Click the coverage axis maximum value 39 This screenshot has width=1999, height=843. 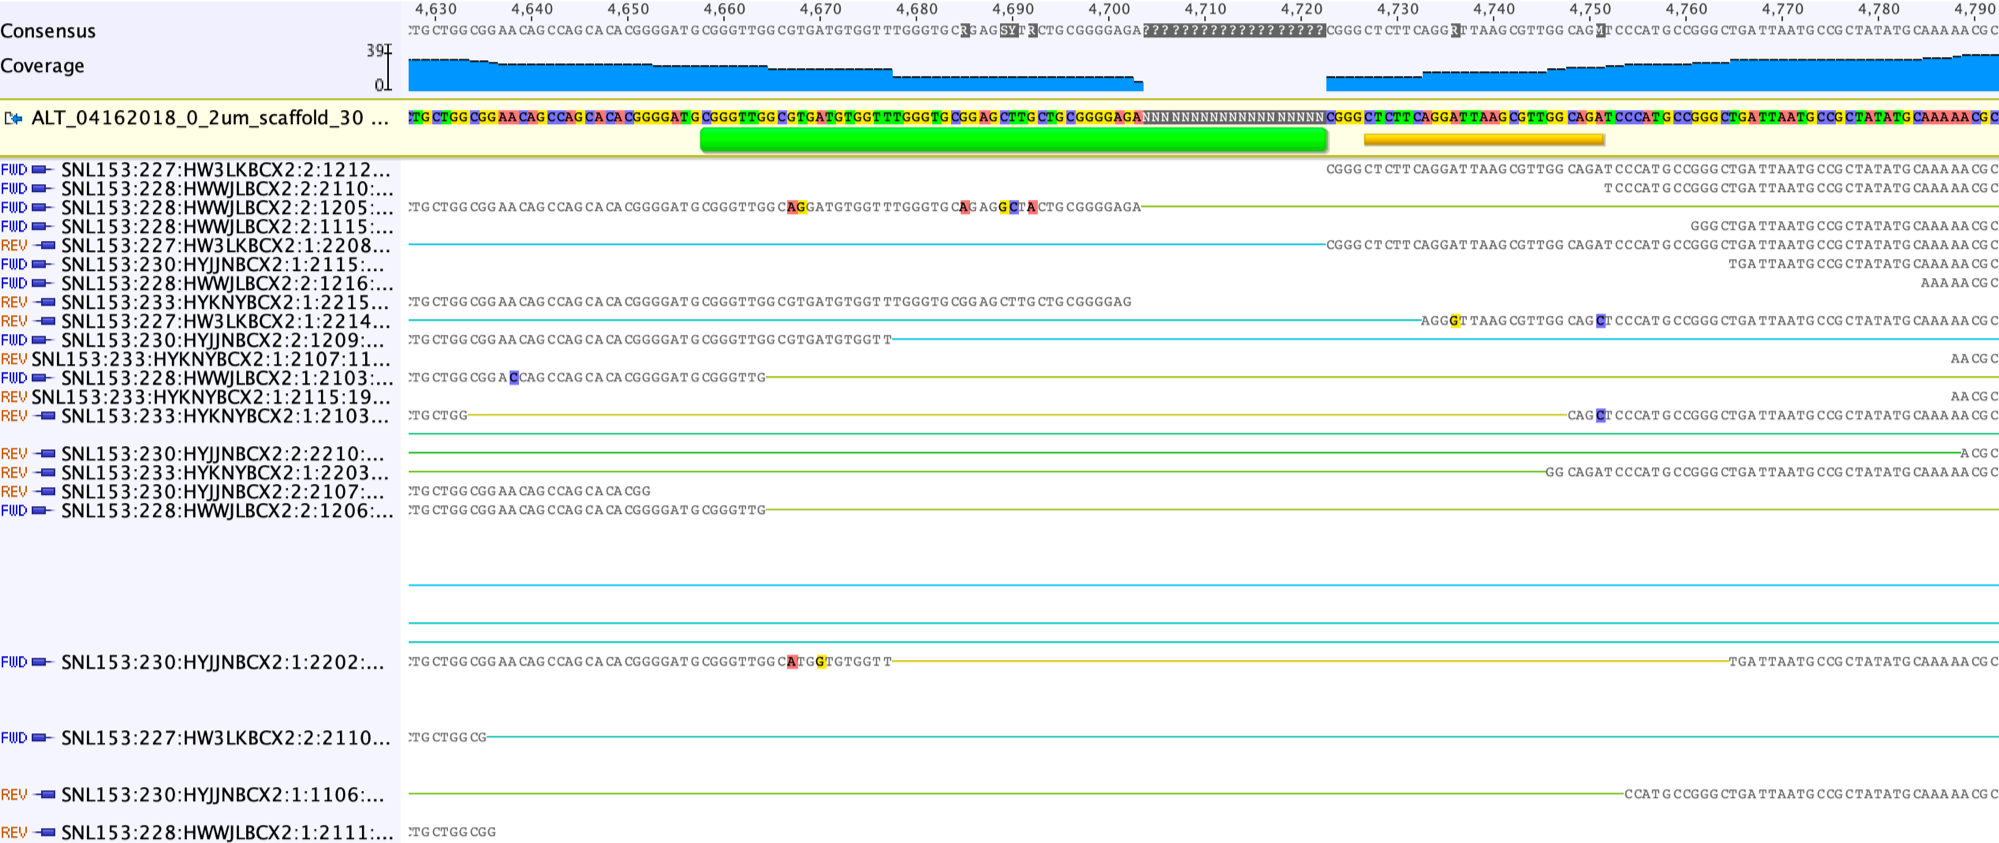pyautogui.click(x=376, y=50)
